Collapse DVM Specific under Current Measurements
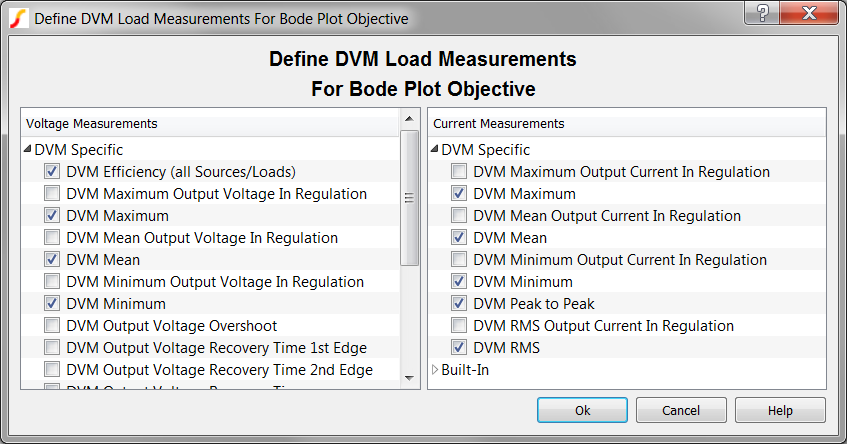Viewport: 847px width, 444px height. (435, 150)
